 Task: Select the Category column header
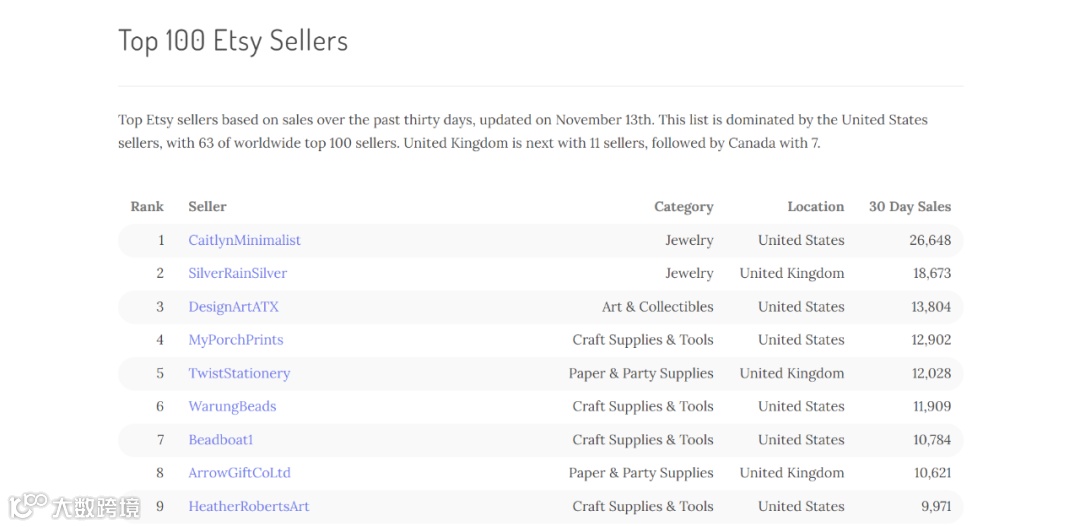684,207
